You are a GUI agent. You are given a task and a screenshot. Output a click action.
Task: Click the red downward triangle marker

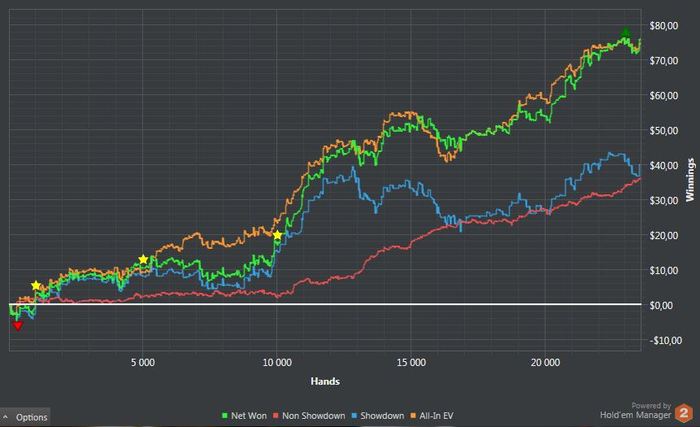point(17,326)
